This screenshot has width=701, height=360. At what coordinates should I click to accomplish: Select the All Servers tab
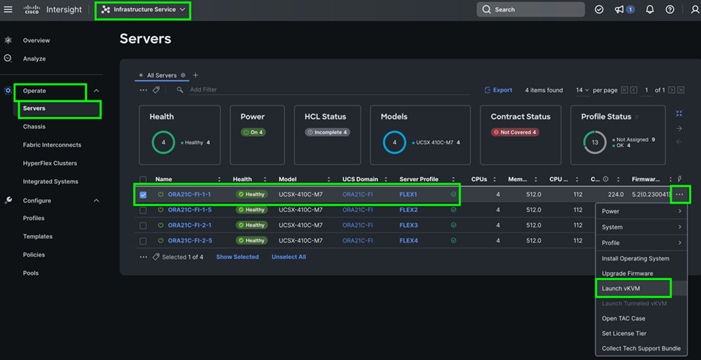click(161, 76)
